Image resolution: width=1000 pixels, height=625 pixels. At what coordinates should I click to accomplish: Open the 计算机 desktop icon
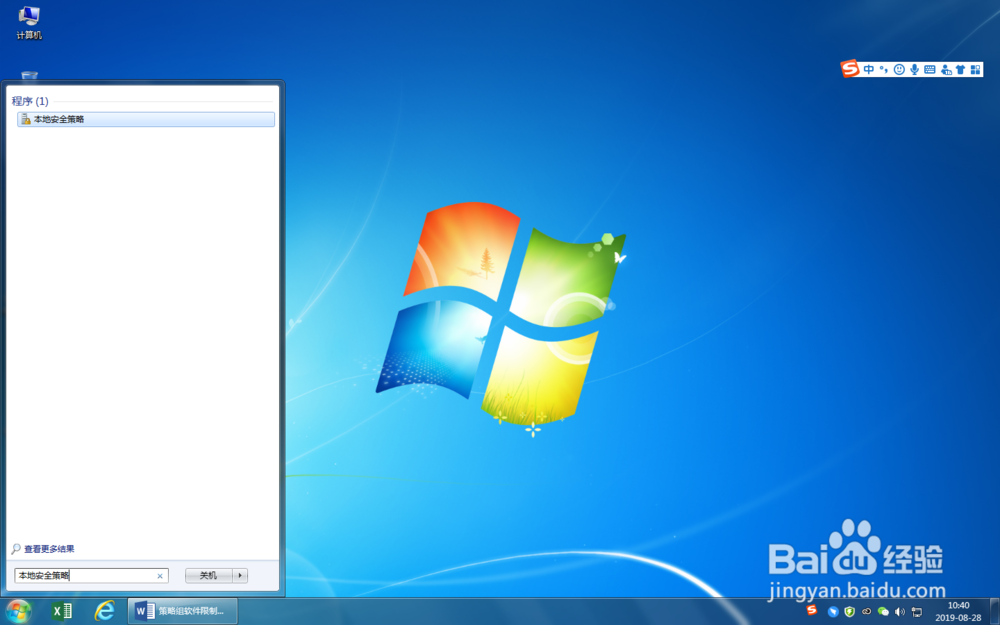click(x=29, y=23)
